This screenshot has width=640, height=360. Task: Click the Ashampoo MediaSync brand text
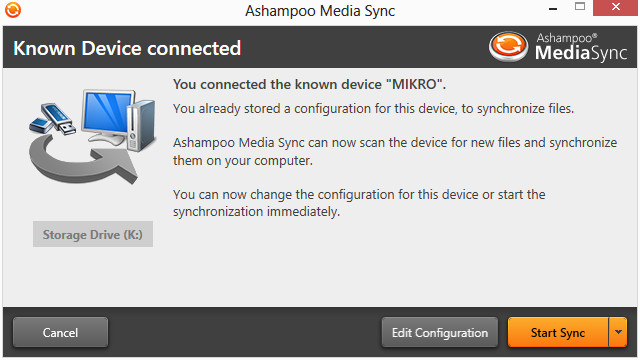coord(580,47)
